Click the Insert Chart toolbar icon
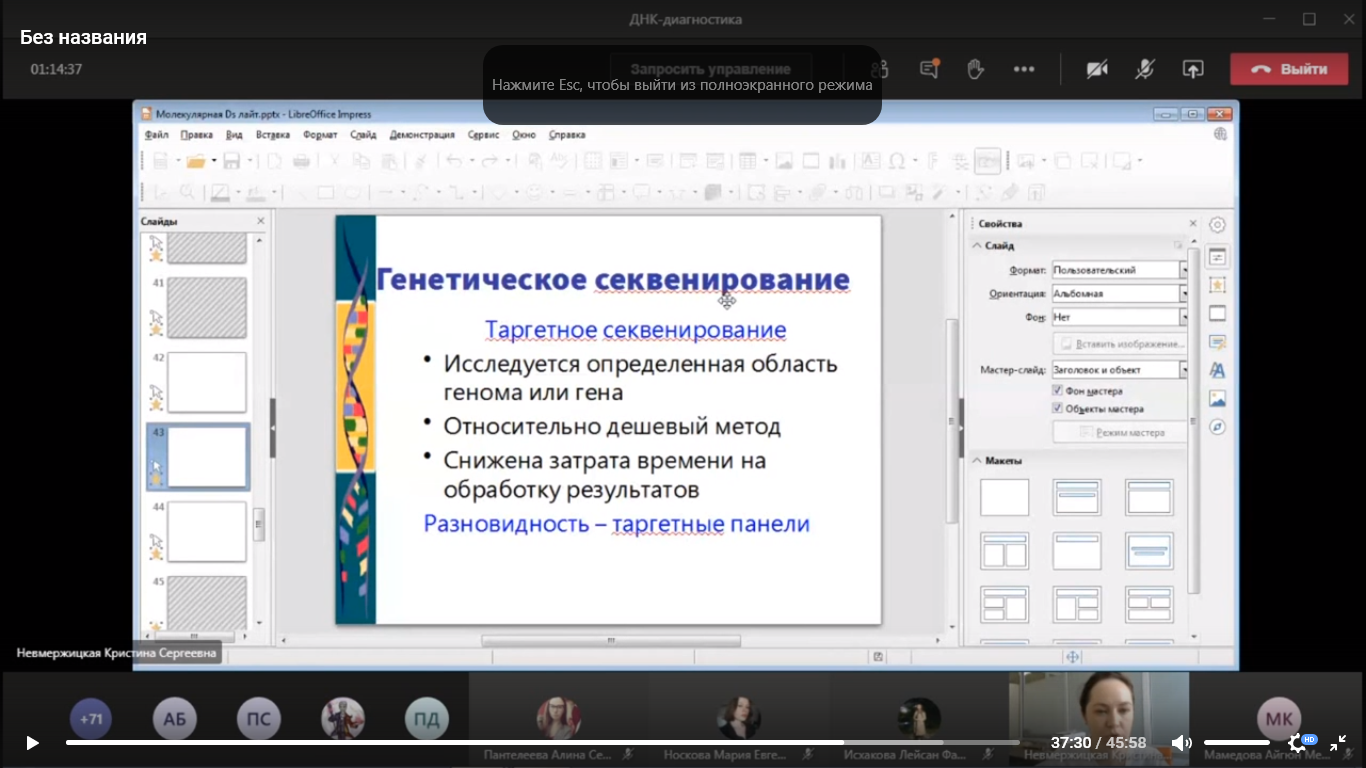 838,161
